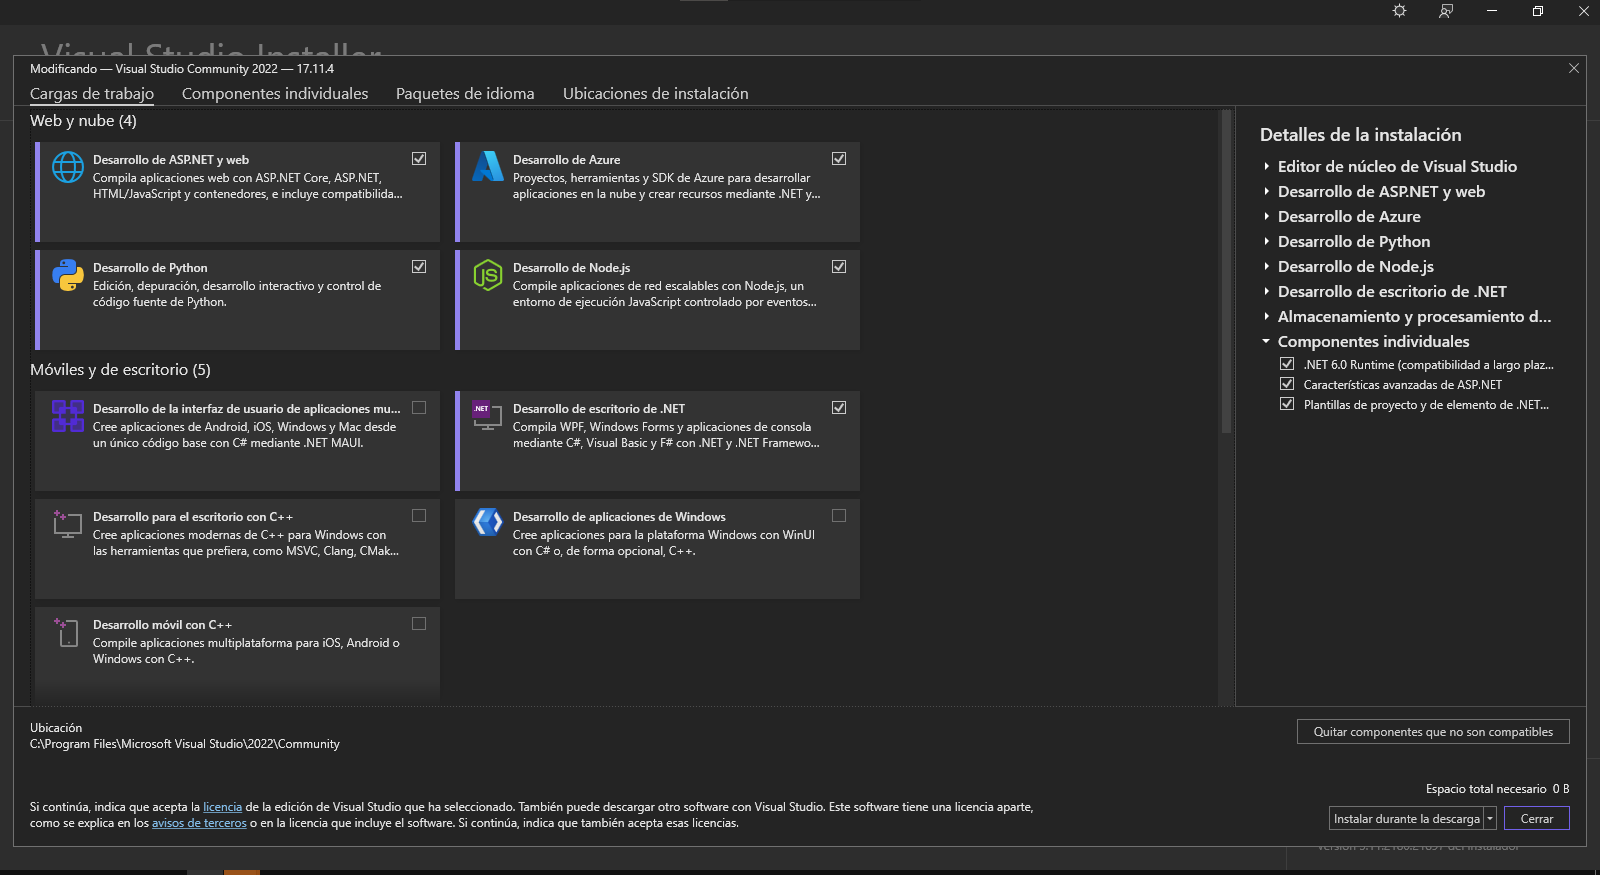Expand Desarrollo de Node.js details
This screenshot has height=875, width=1600.
[x=1266, y=266]
